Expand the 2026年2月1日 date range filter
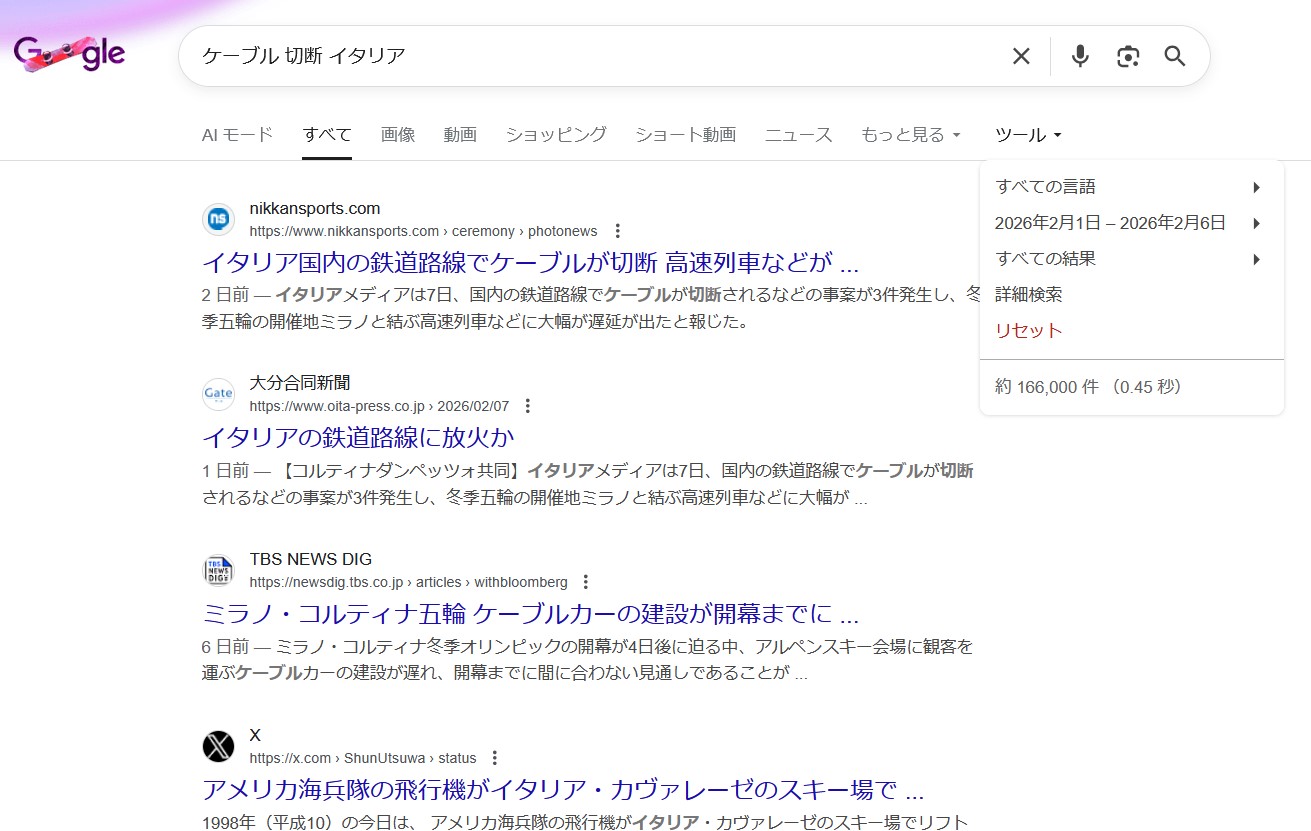This screenshot has height=831, width=1311. [x=1128, y=223]
